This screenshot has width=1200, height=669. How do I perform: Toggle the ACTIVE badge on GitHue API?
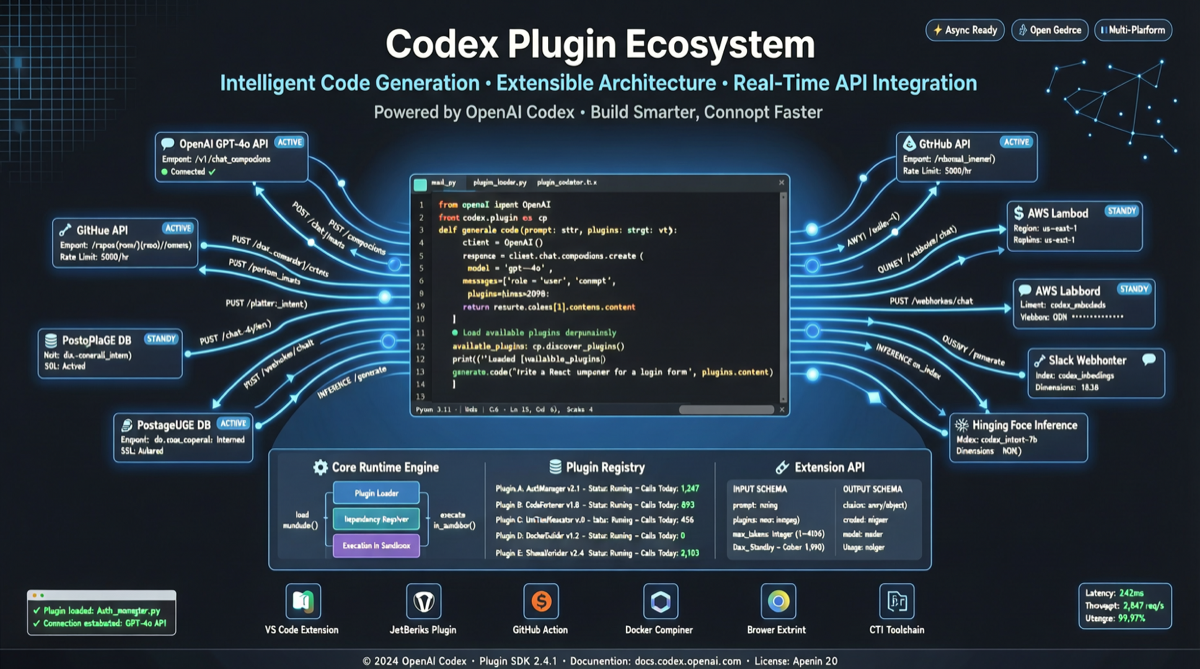click(178, 228)
